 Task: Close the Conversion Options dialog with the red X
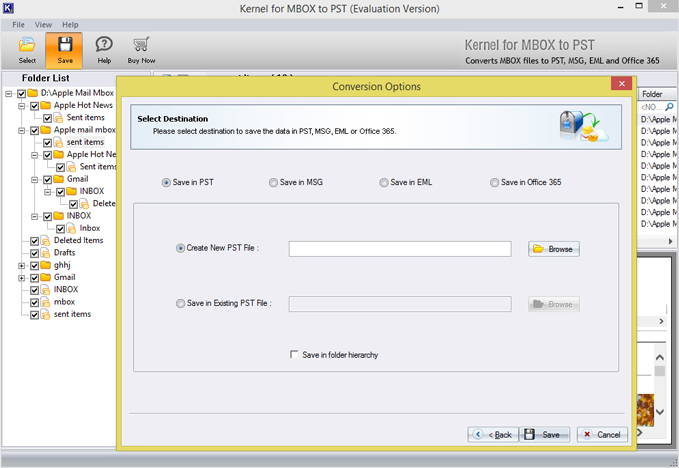621,84
